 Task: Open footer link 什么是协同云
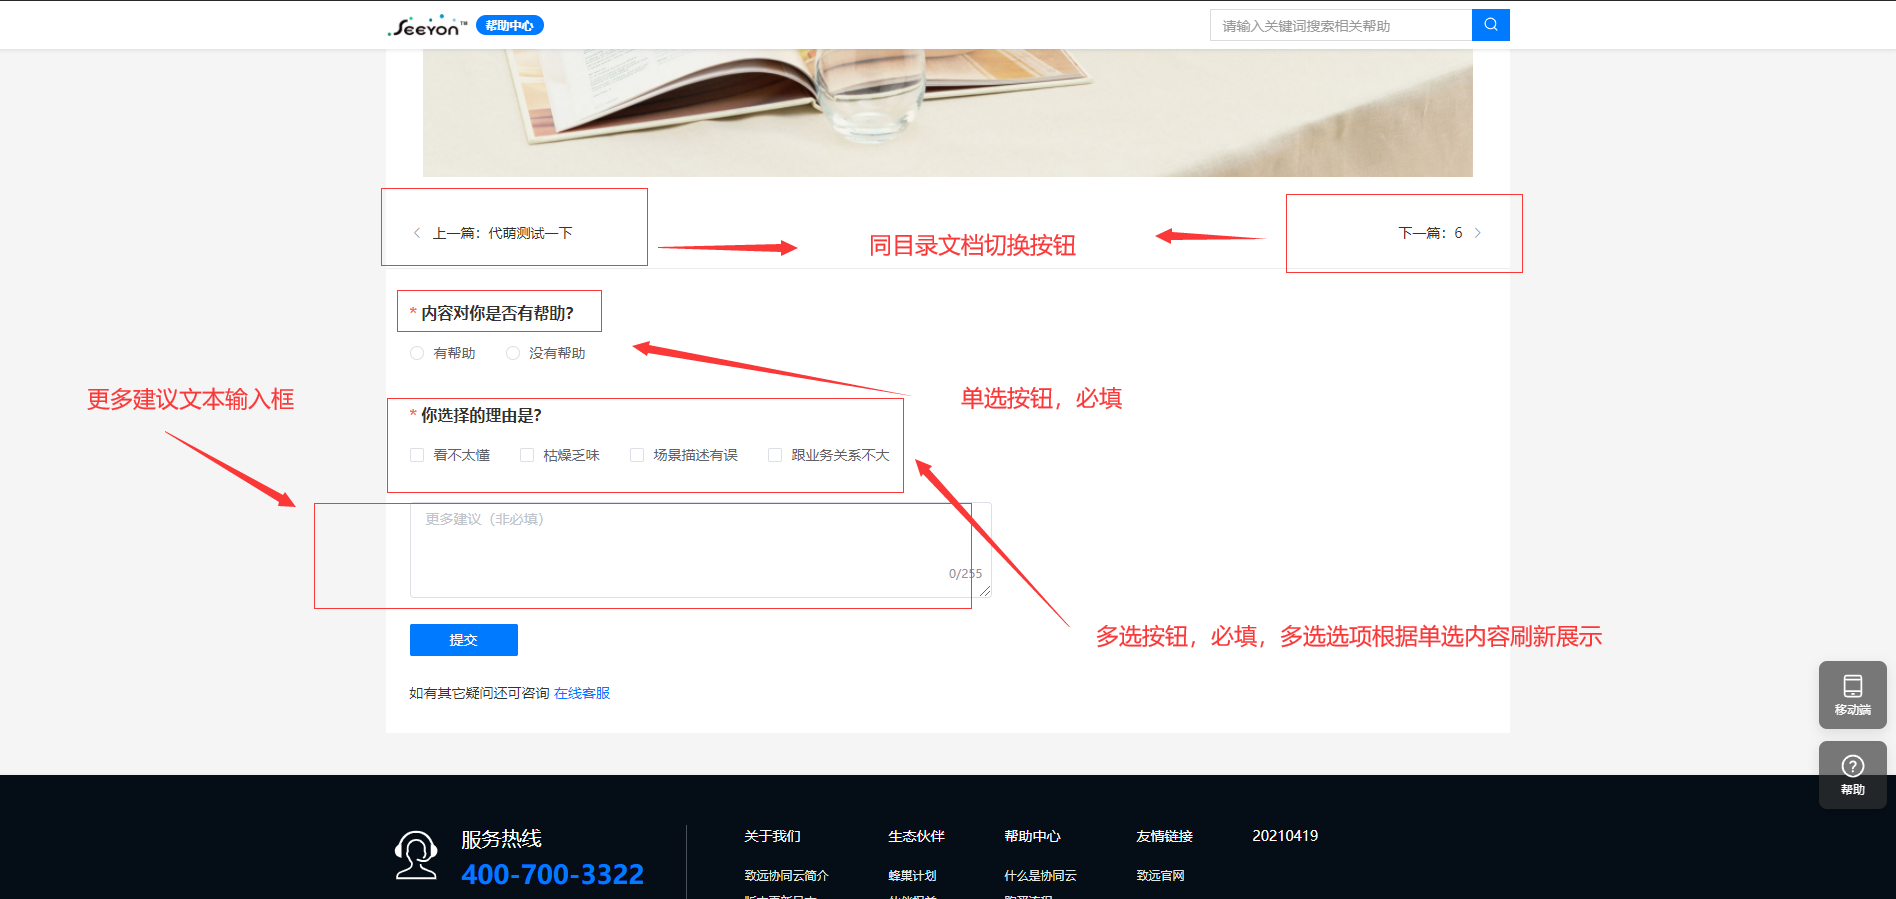(x=1040, y=876)
